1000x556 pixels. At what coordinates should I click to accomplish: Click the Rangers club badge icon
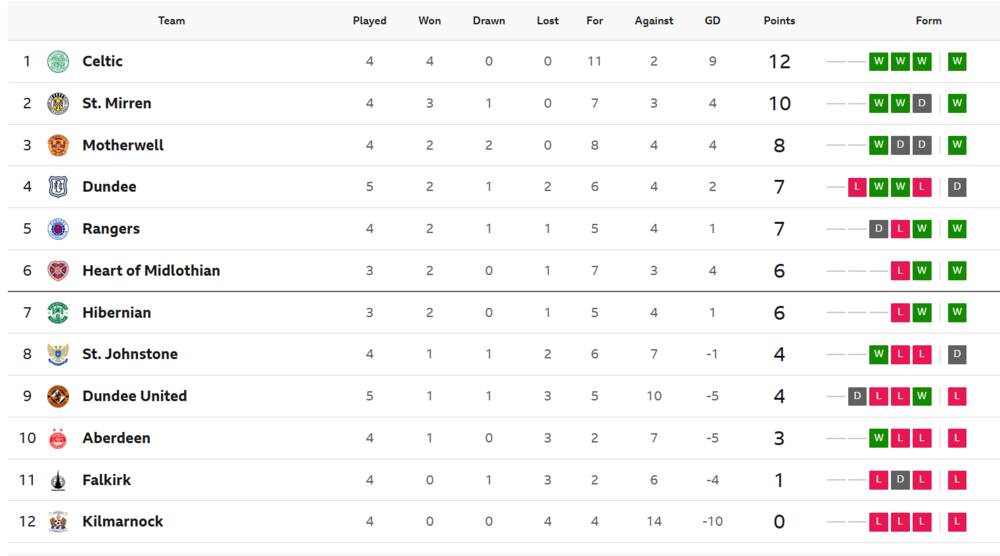[x=58, y=229]
